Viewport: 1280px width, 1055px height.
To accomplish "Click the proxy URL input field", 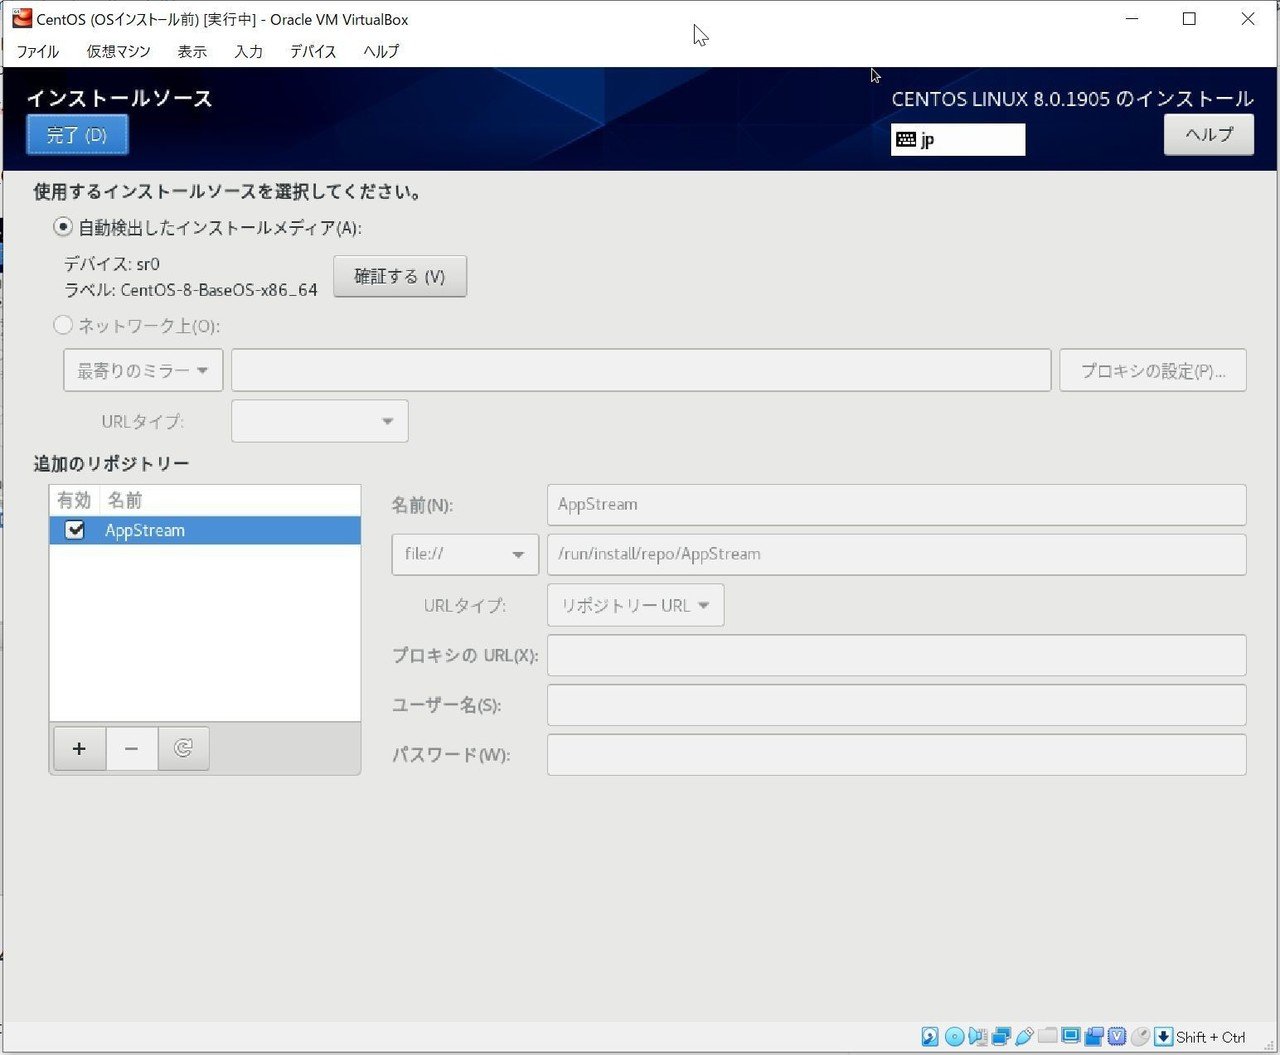I will [897, 655].
